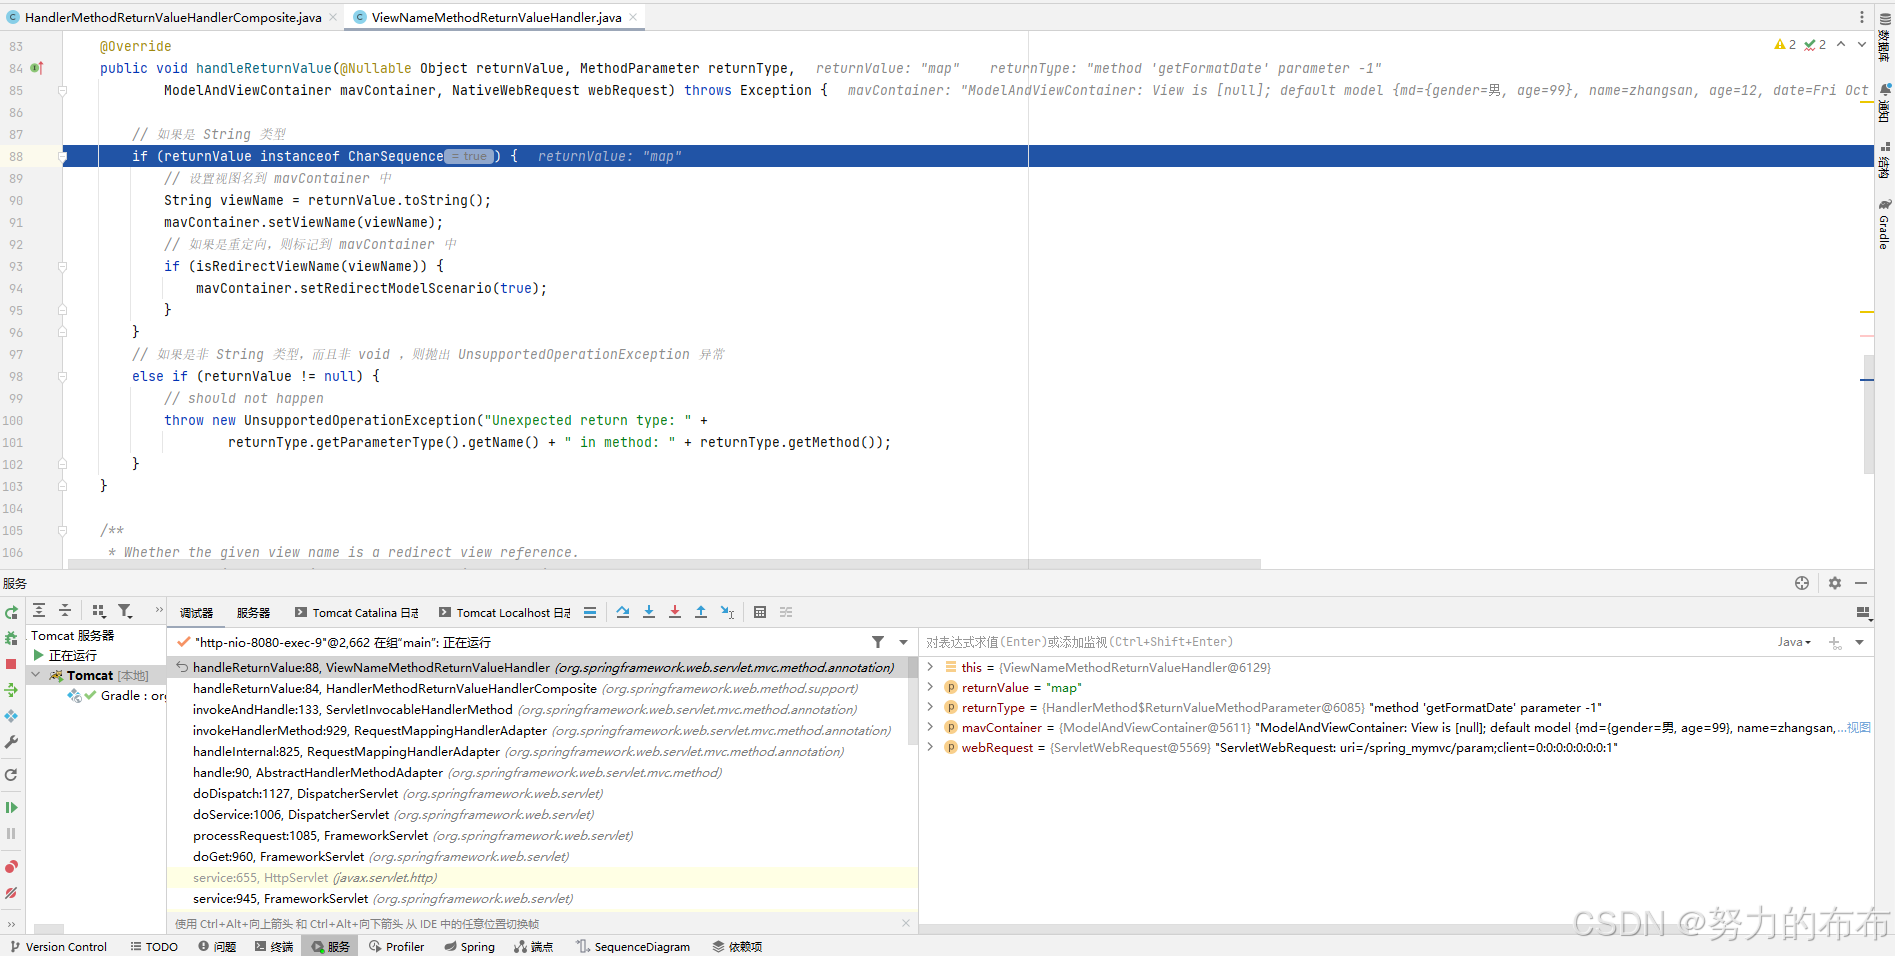
Task: Collapse the Tomcat node in services tree
Action: [x=36, y=675]
